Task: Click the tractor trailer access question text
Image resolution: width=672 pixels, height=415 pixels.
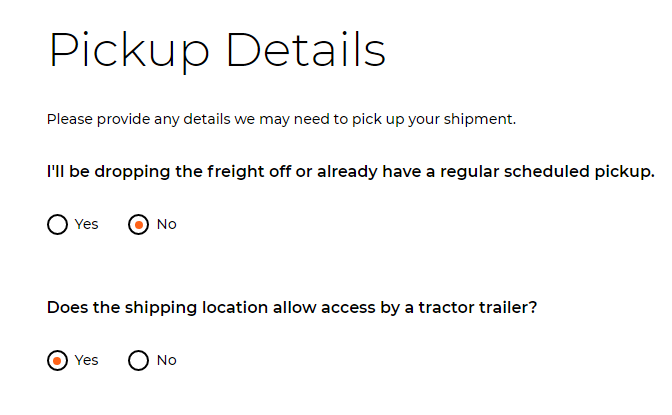Action: 292,308
